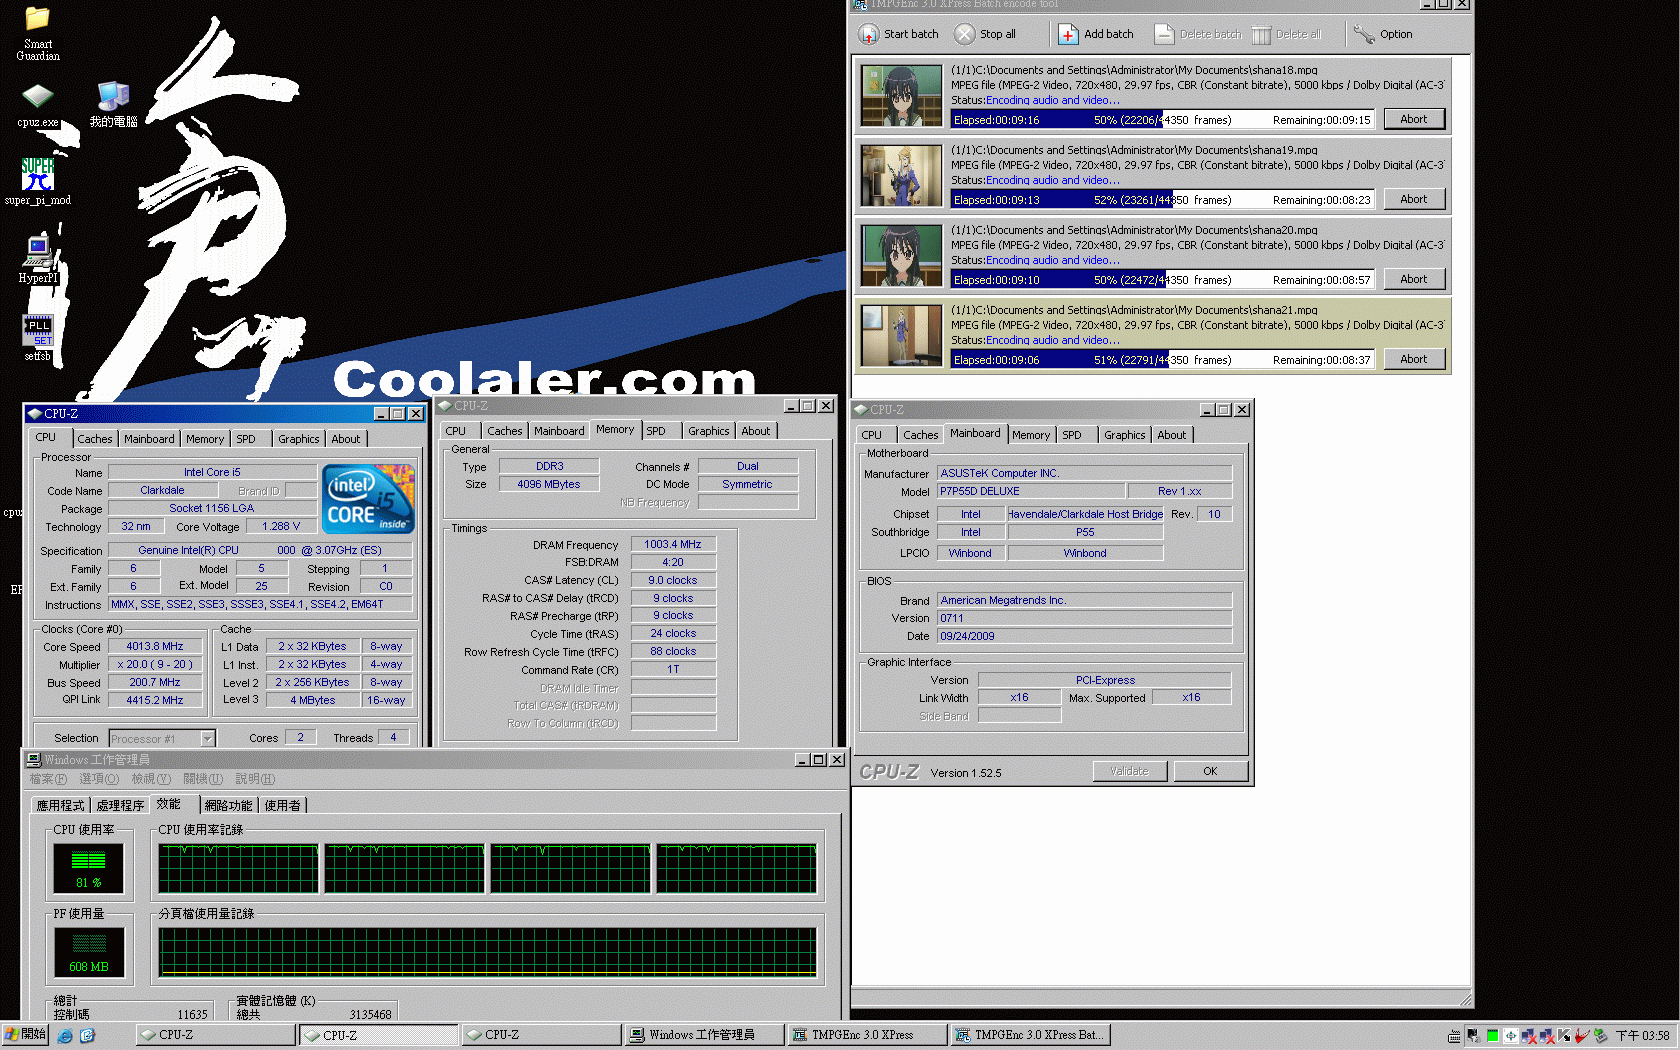The width and height of the screenshot is (1680, 1050).
Task: Click the Intel Core i5 logo badge
Action: pos(367,498)
